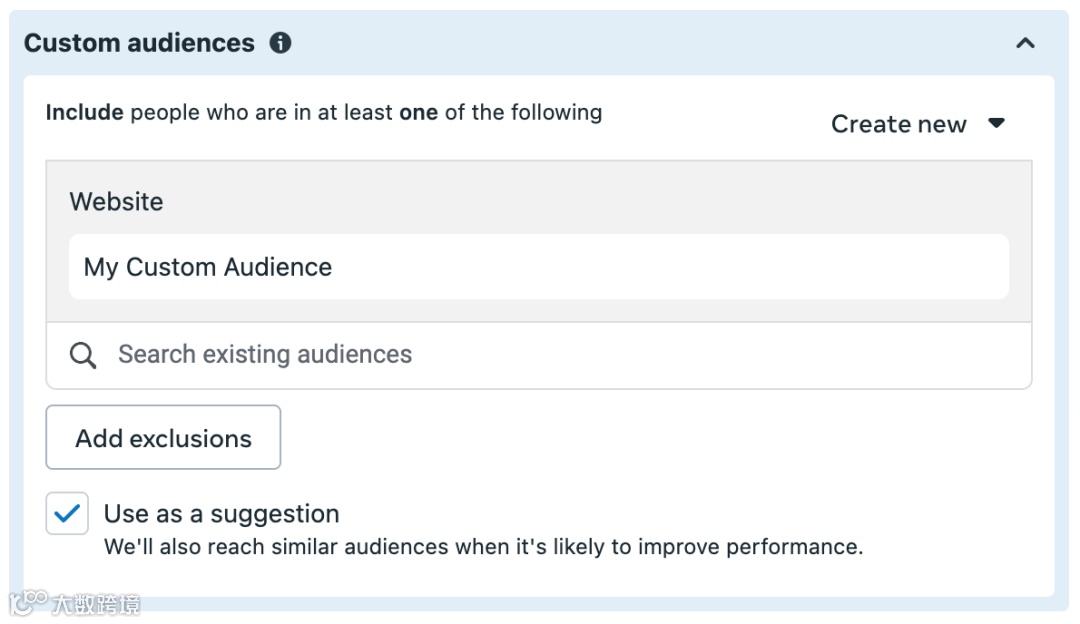Click the caret arrow beside Create new
The image size is (1080, 624).
point(996,123)
